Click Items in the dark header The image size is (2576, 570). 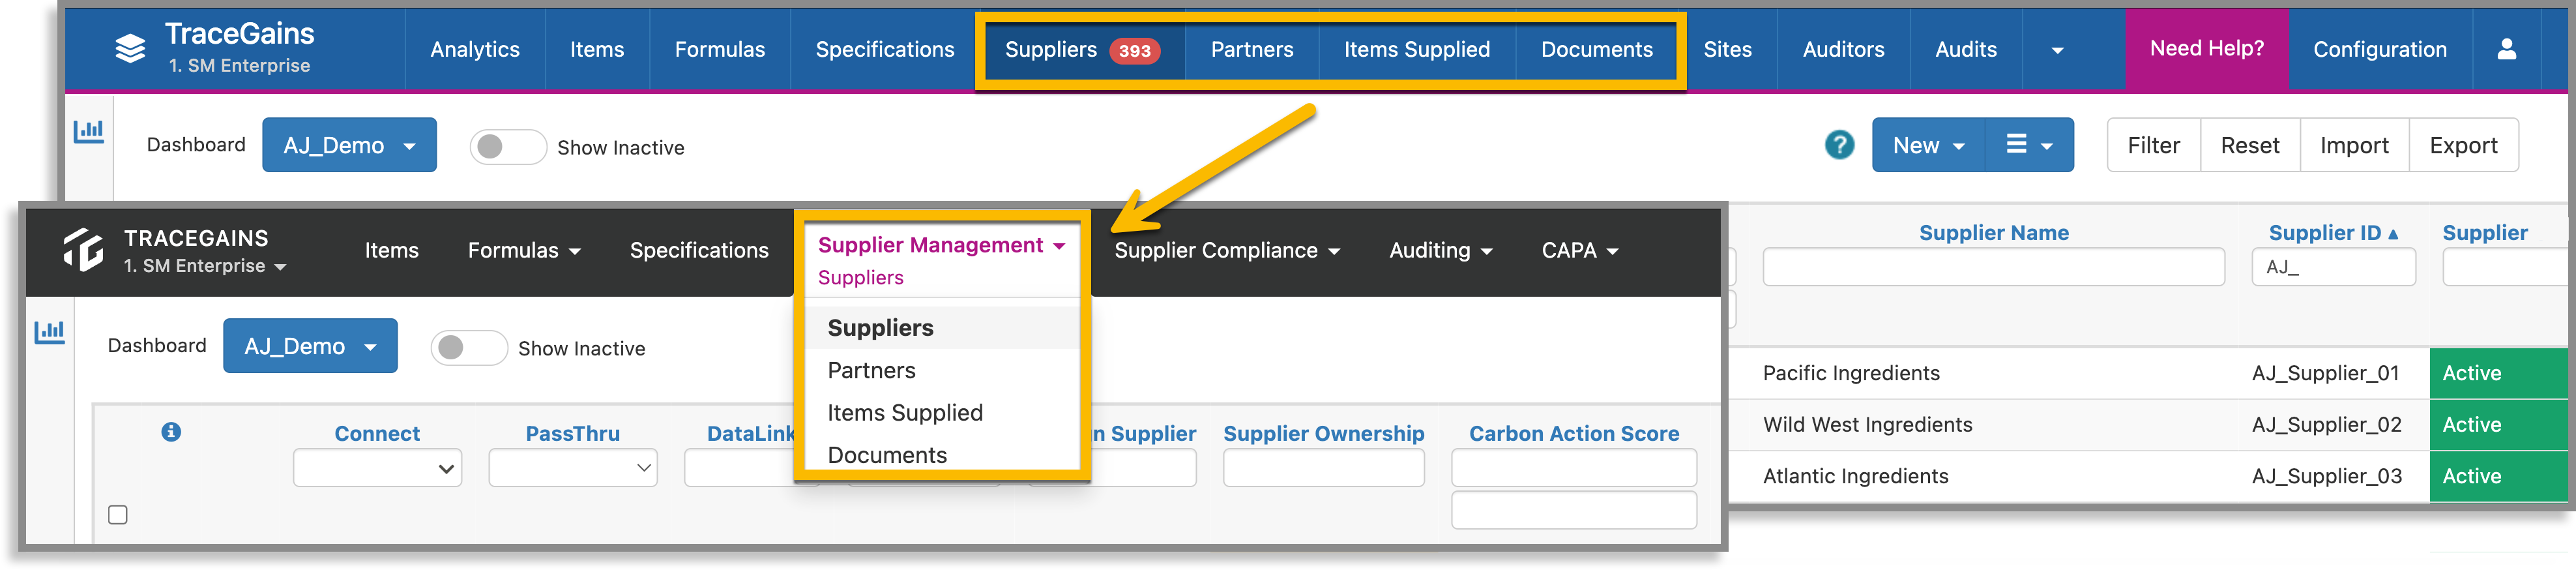[392, 250]
